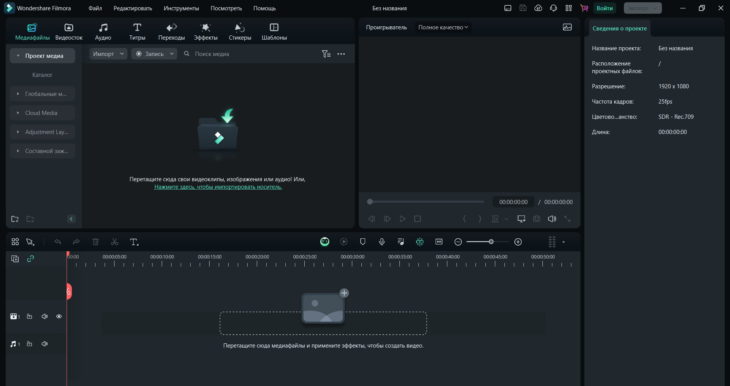Click the current player timecode field
Image resolution: width=730 pixels, height=386 pixels.
click(x=513, y=202)
